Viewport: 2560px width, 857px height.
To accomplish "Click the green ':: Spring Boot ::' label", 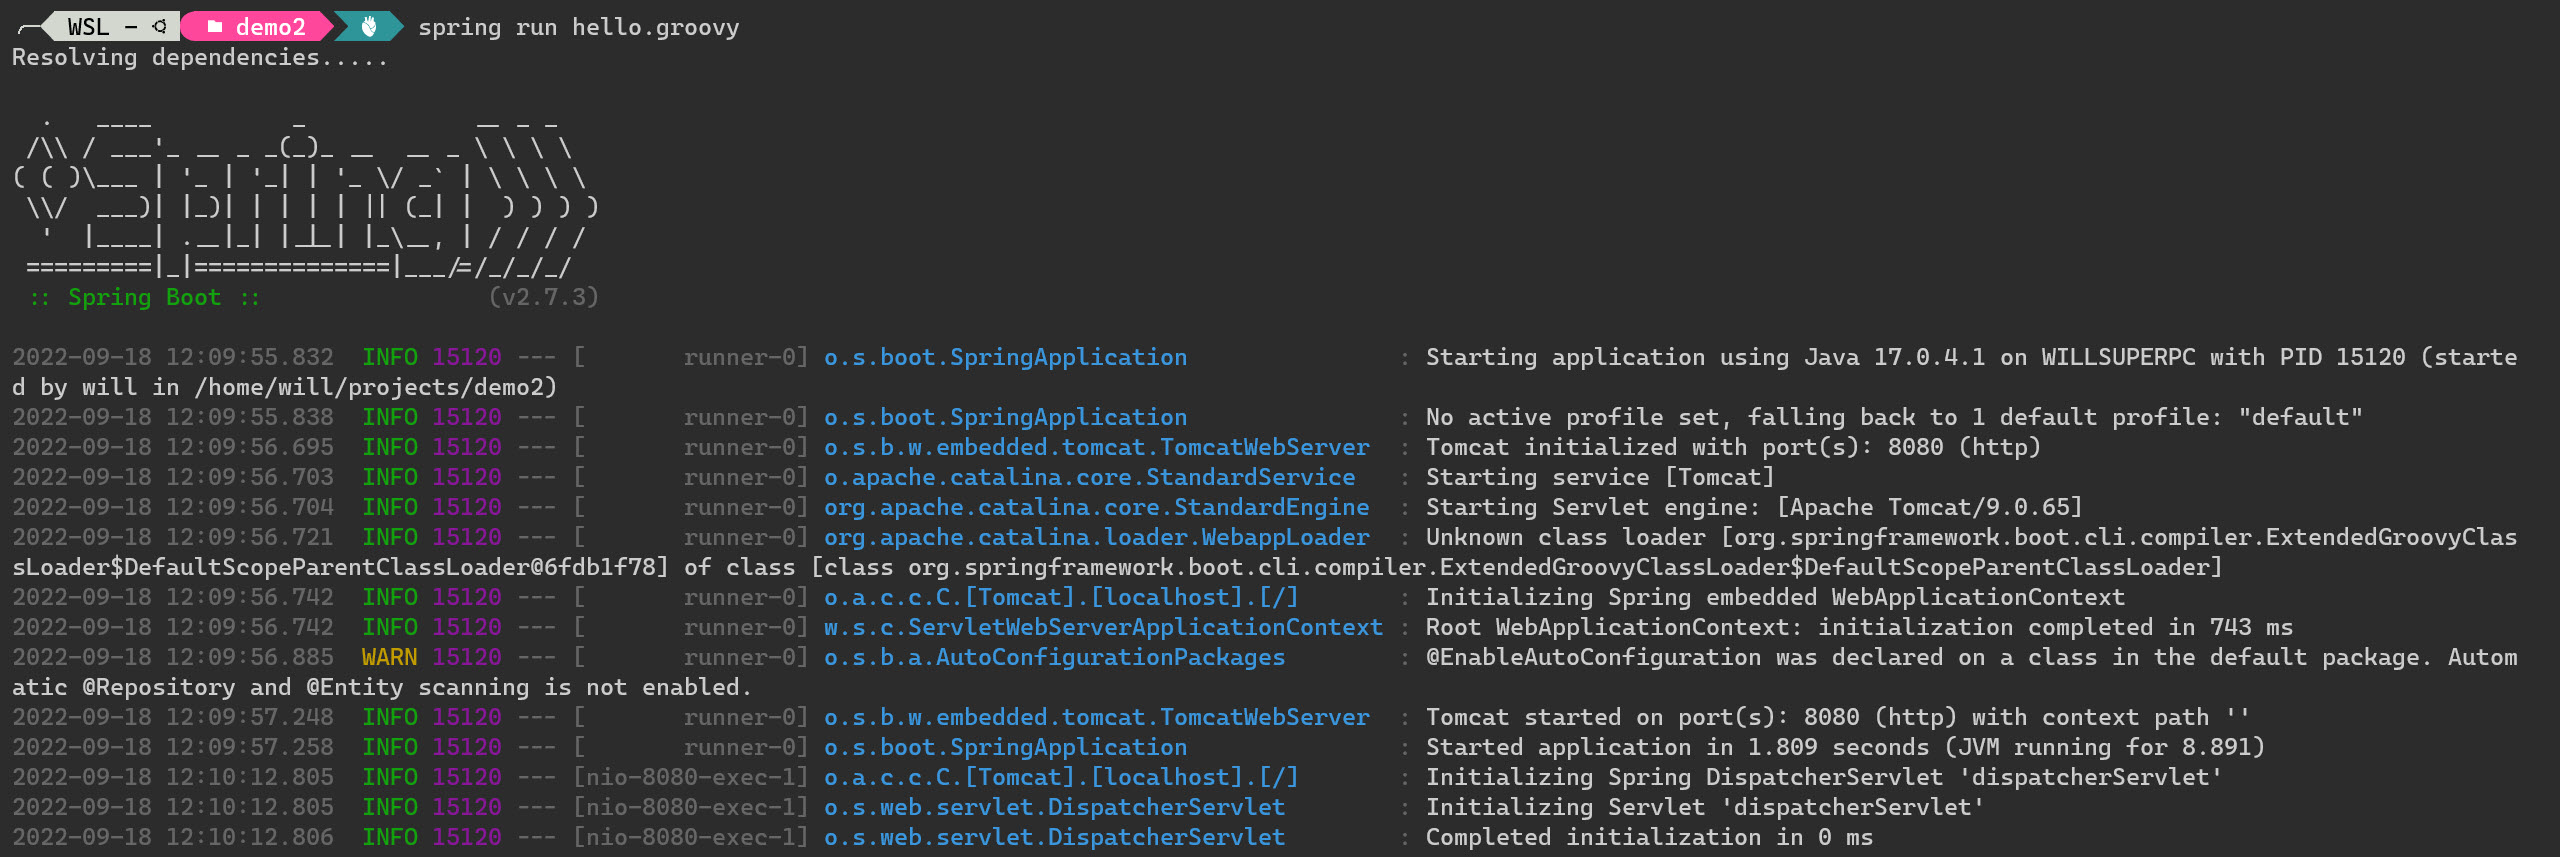I will tap(145, 297).
